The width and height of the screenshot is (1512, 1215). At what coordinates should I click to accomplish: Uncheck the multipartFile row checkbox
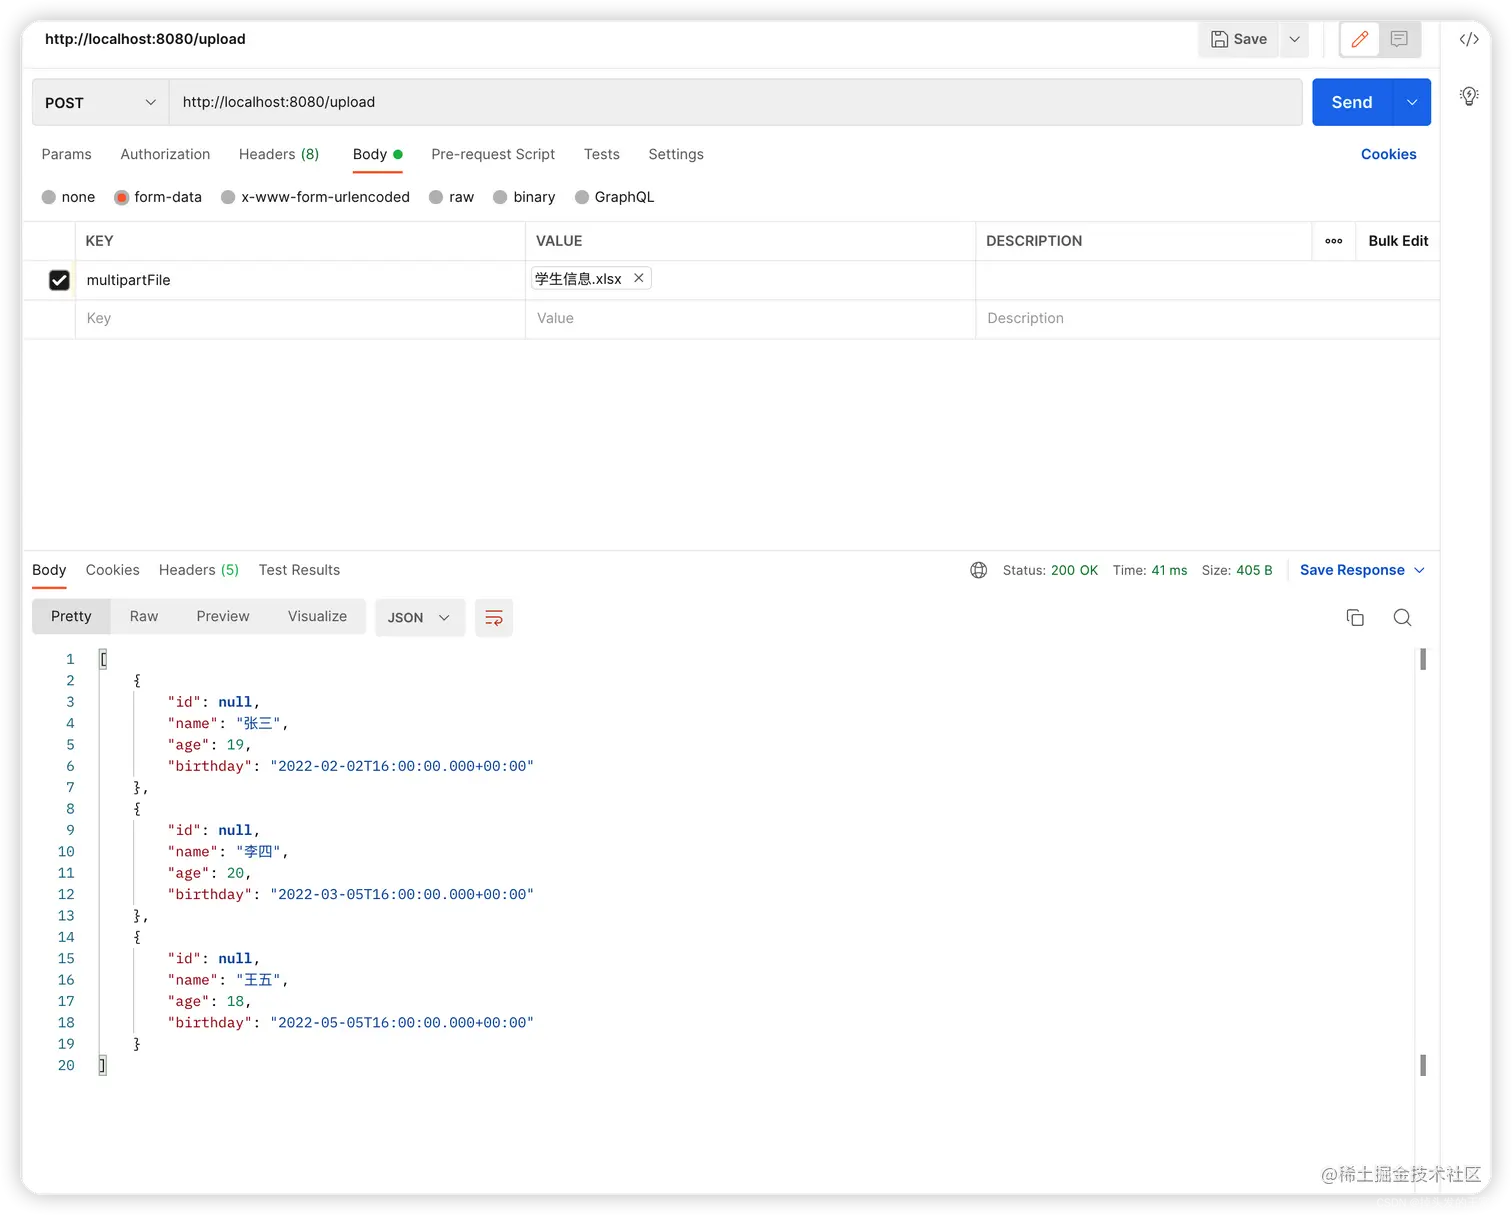[59, 280]
